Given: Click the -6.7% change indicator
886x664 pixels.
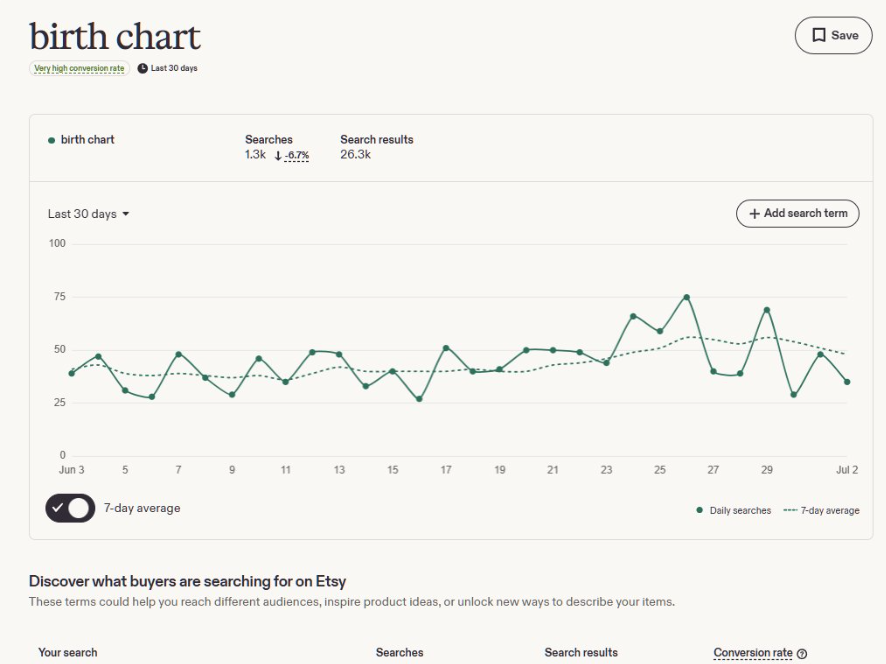Looking at the screenshot, I should coord(297,155).
